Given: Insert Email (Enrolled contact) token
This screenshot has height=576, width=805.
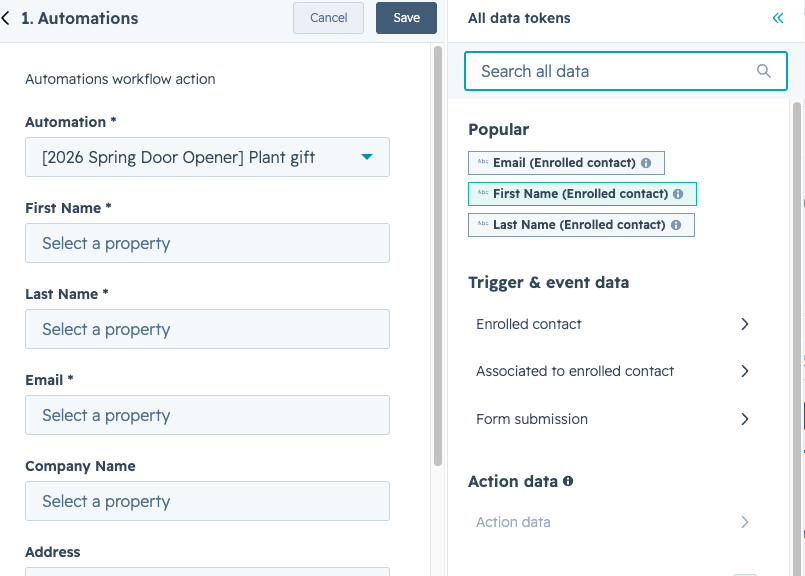Looking at the screenshot, I should pyautogui.click(x=566, y=163).
